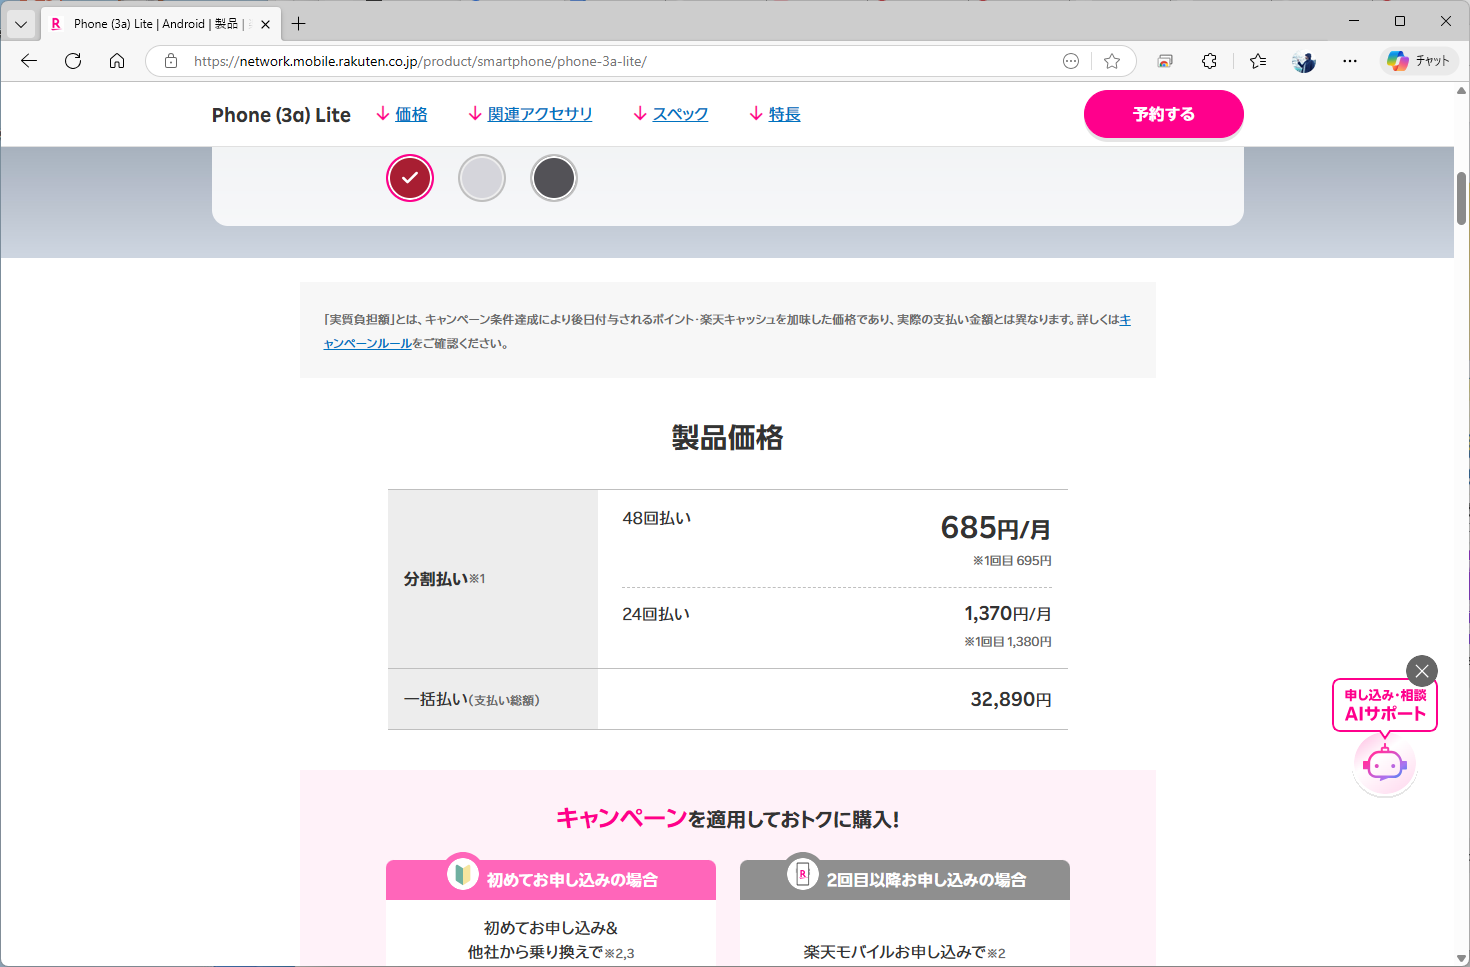This screenshot has width=1470, height=967.
Task: Add this page to favorites star
Action: coord(1112,61)
